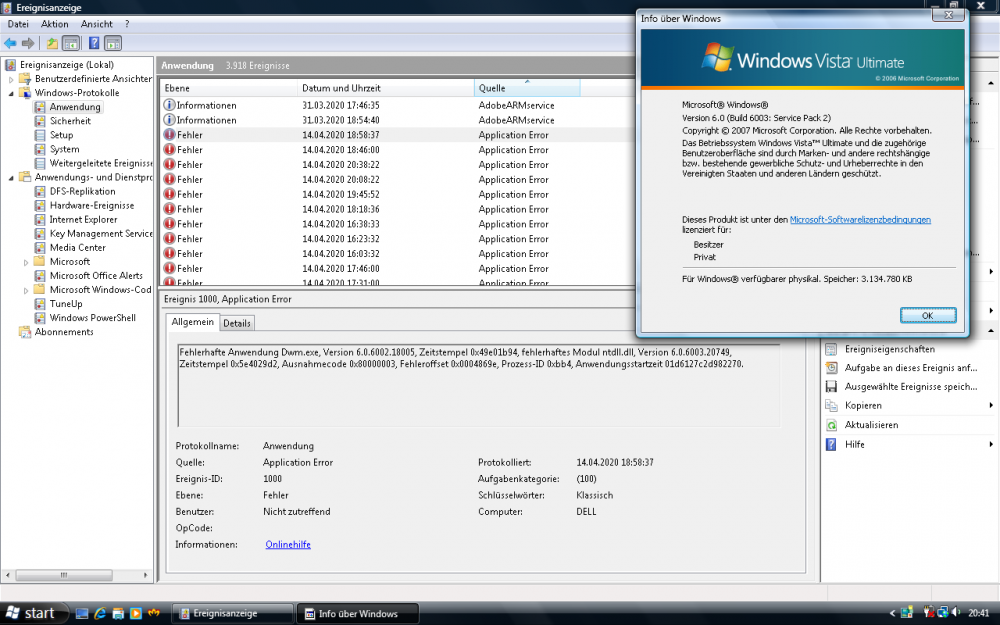Click the blue help icon in toolbar
The height and width of the screenshot is (625, 1000).
[93, 43]
